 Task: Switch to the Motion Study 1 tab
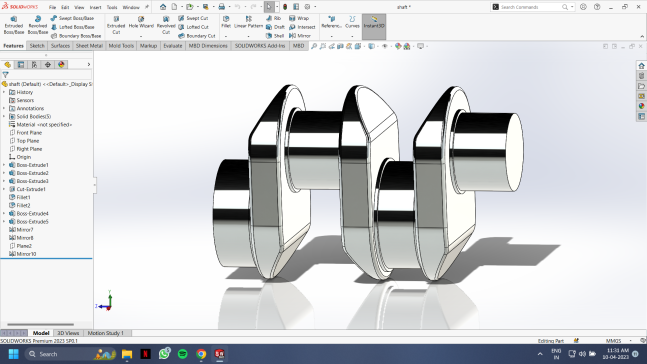106,333
